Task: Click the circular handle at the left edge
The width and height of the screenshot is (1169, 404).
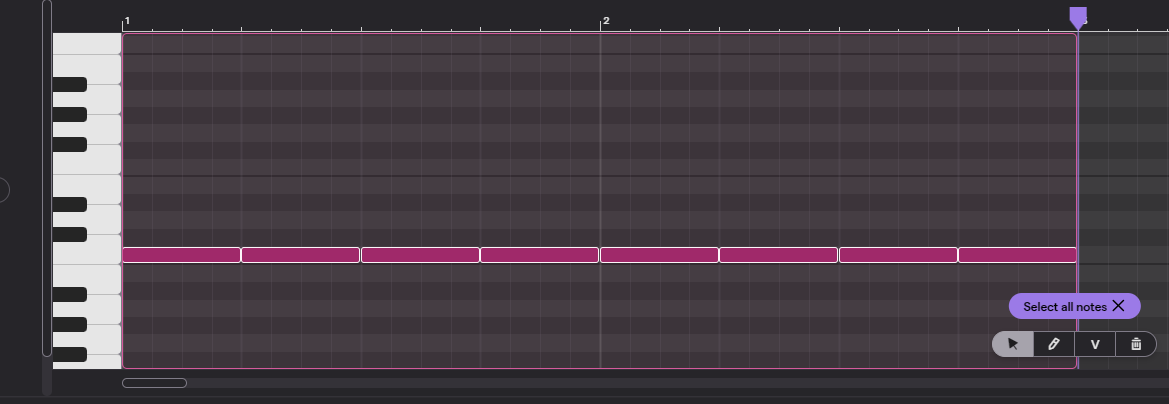Action: (x=3, y=189)
